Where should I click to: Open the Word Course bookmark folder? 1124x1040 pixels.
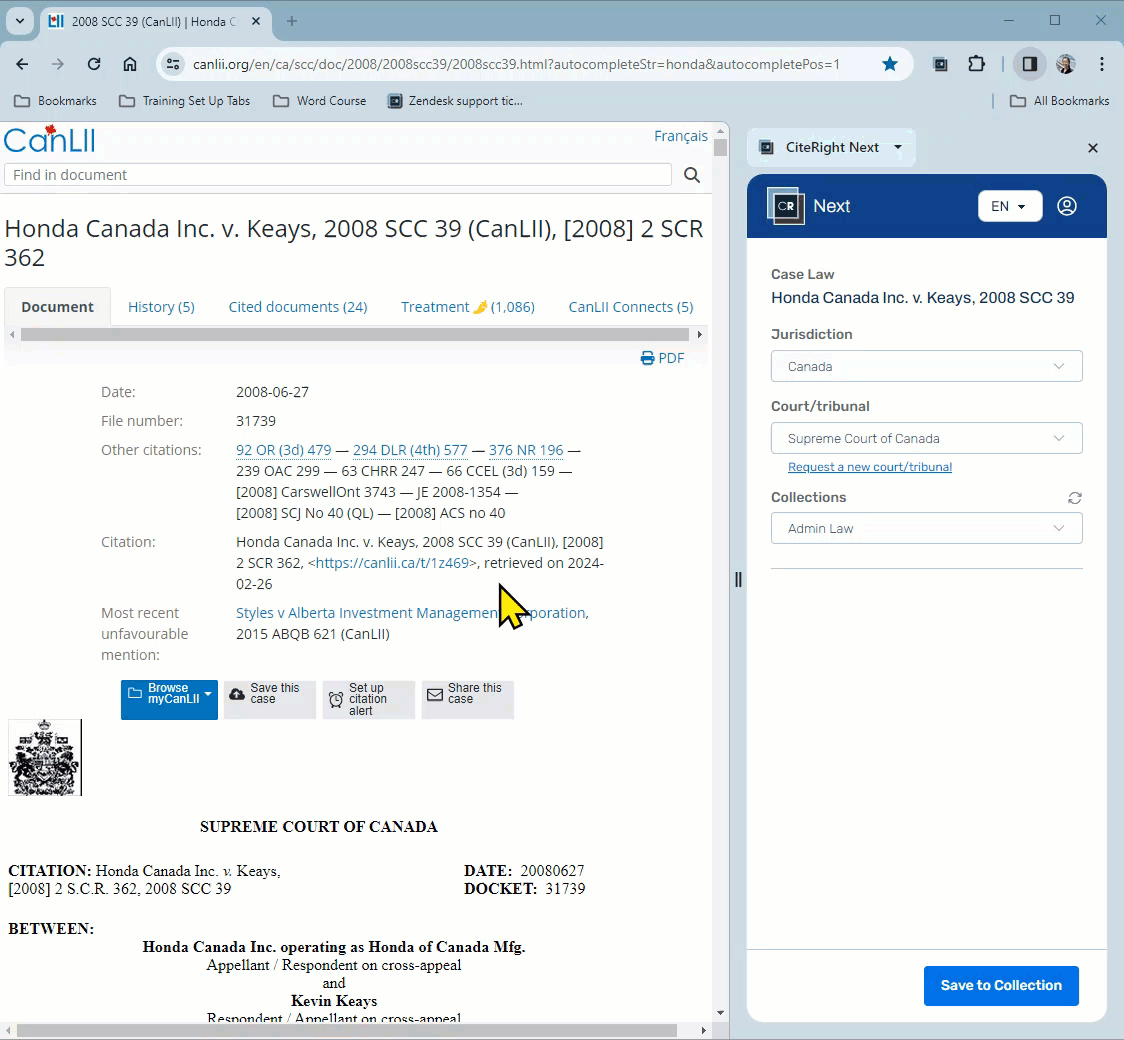320,101
